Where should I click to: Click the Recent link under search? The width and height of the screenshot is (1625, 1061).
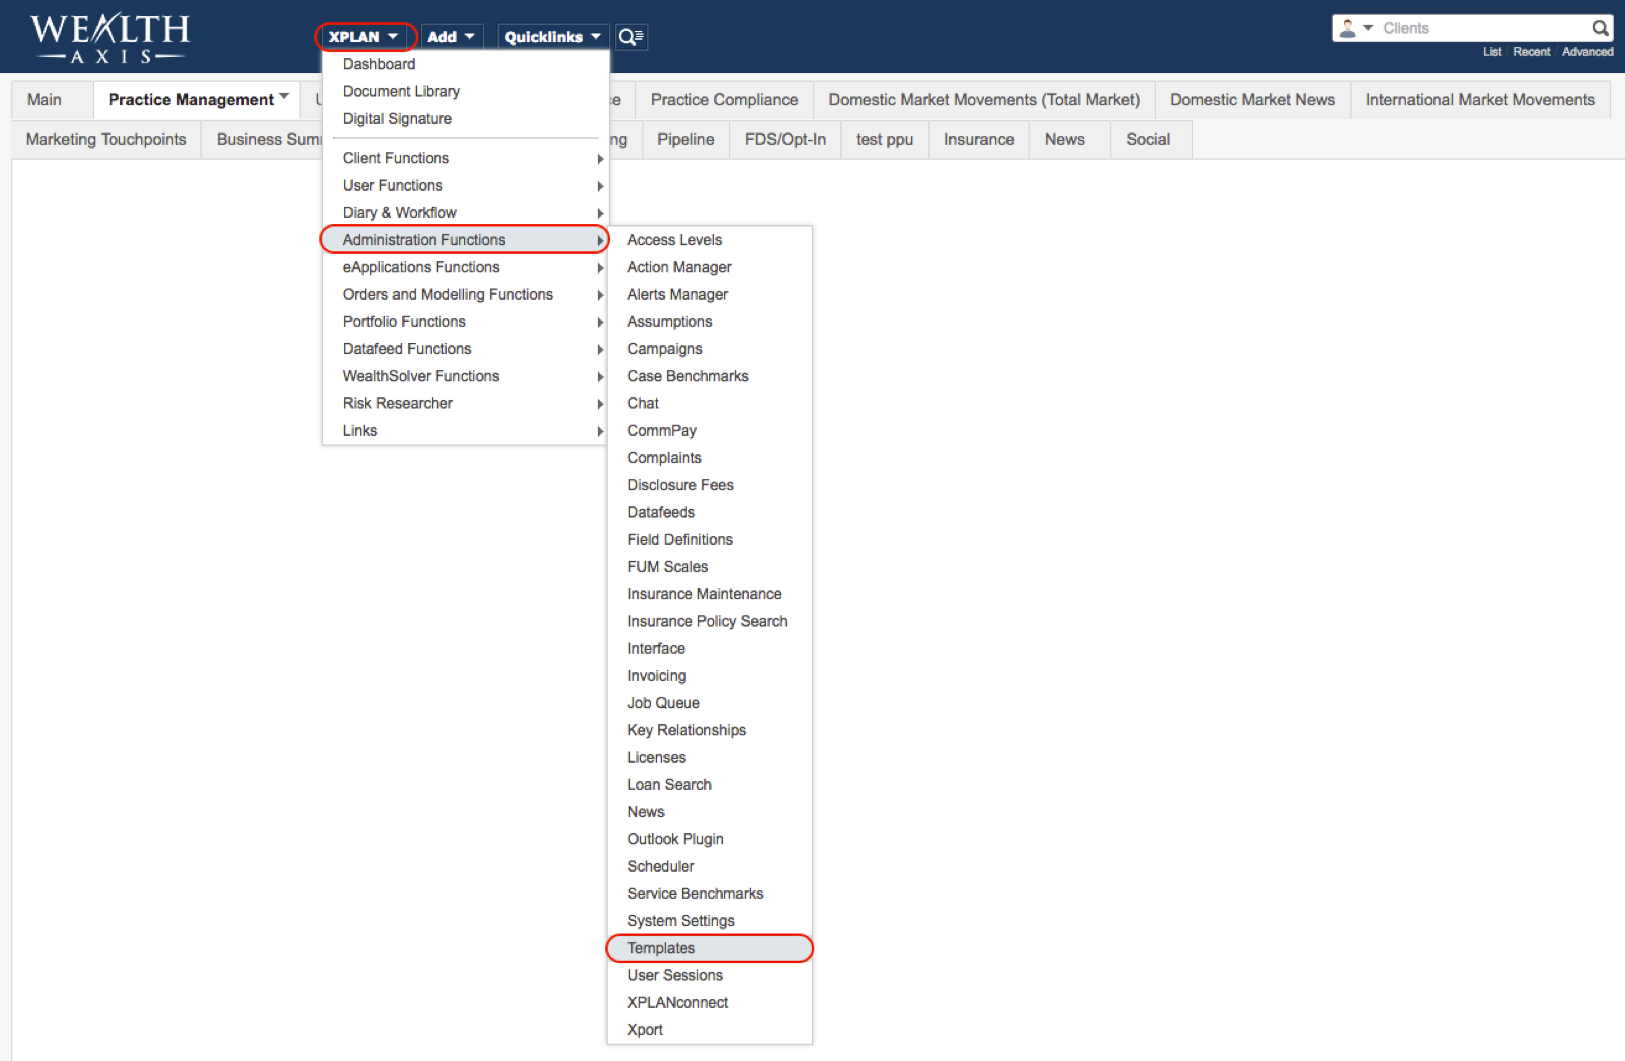coord(1531,52)
